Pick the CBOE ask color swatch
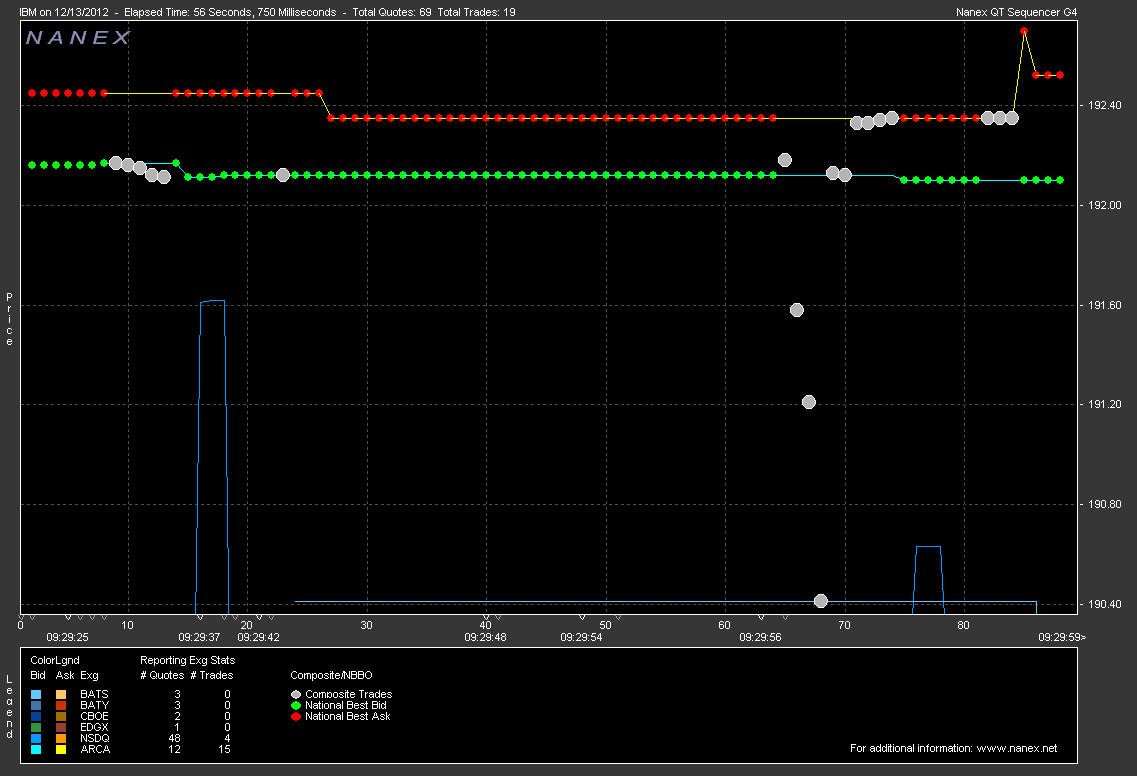Screen dimensions: 1137x776 (61, 717)
